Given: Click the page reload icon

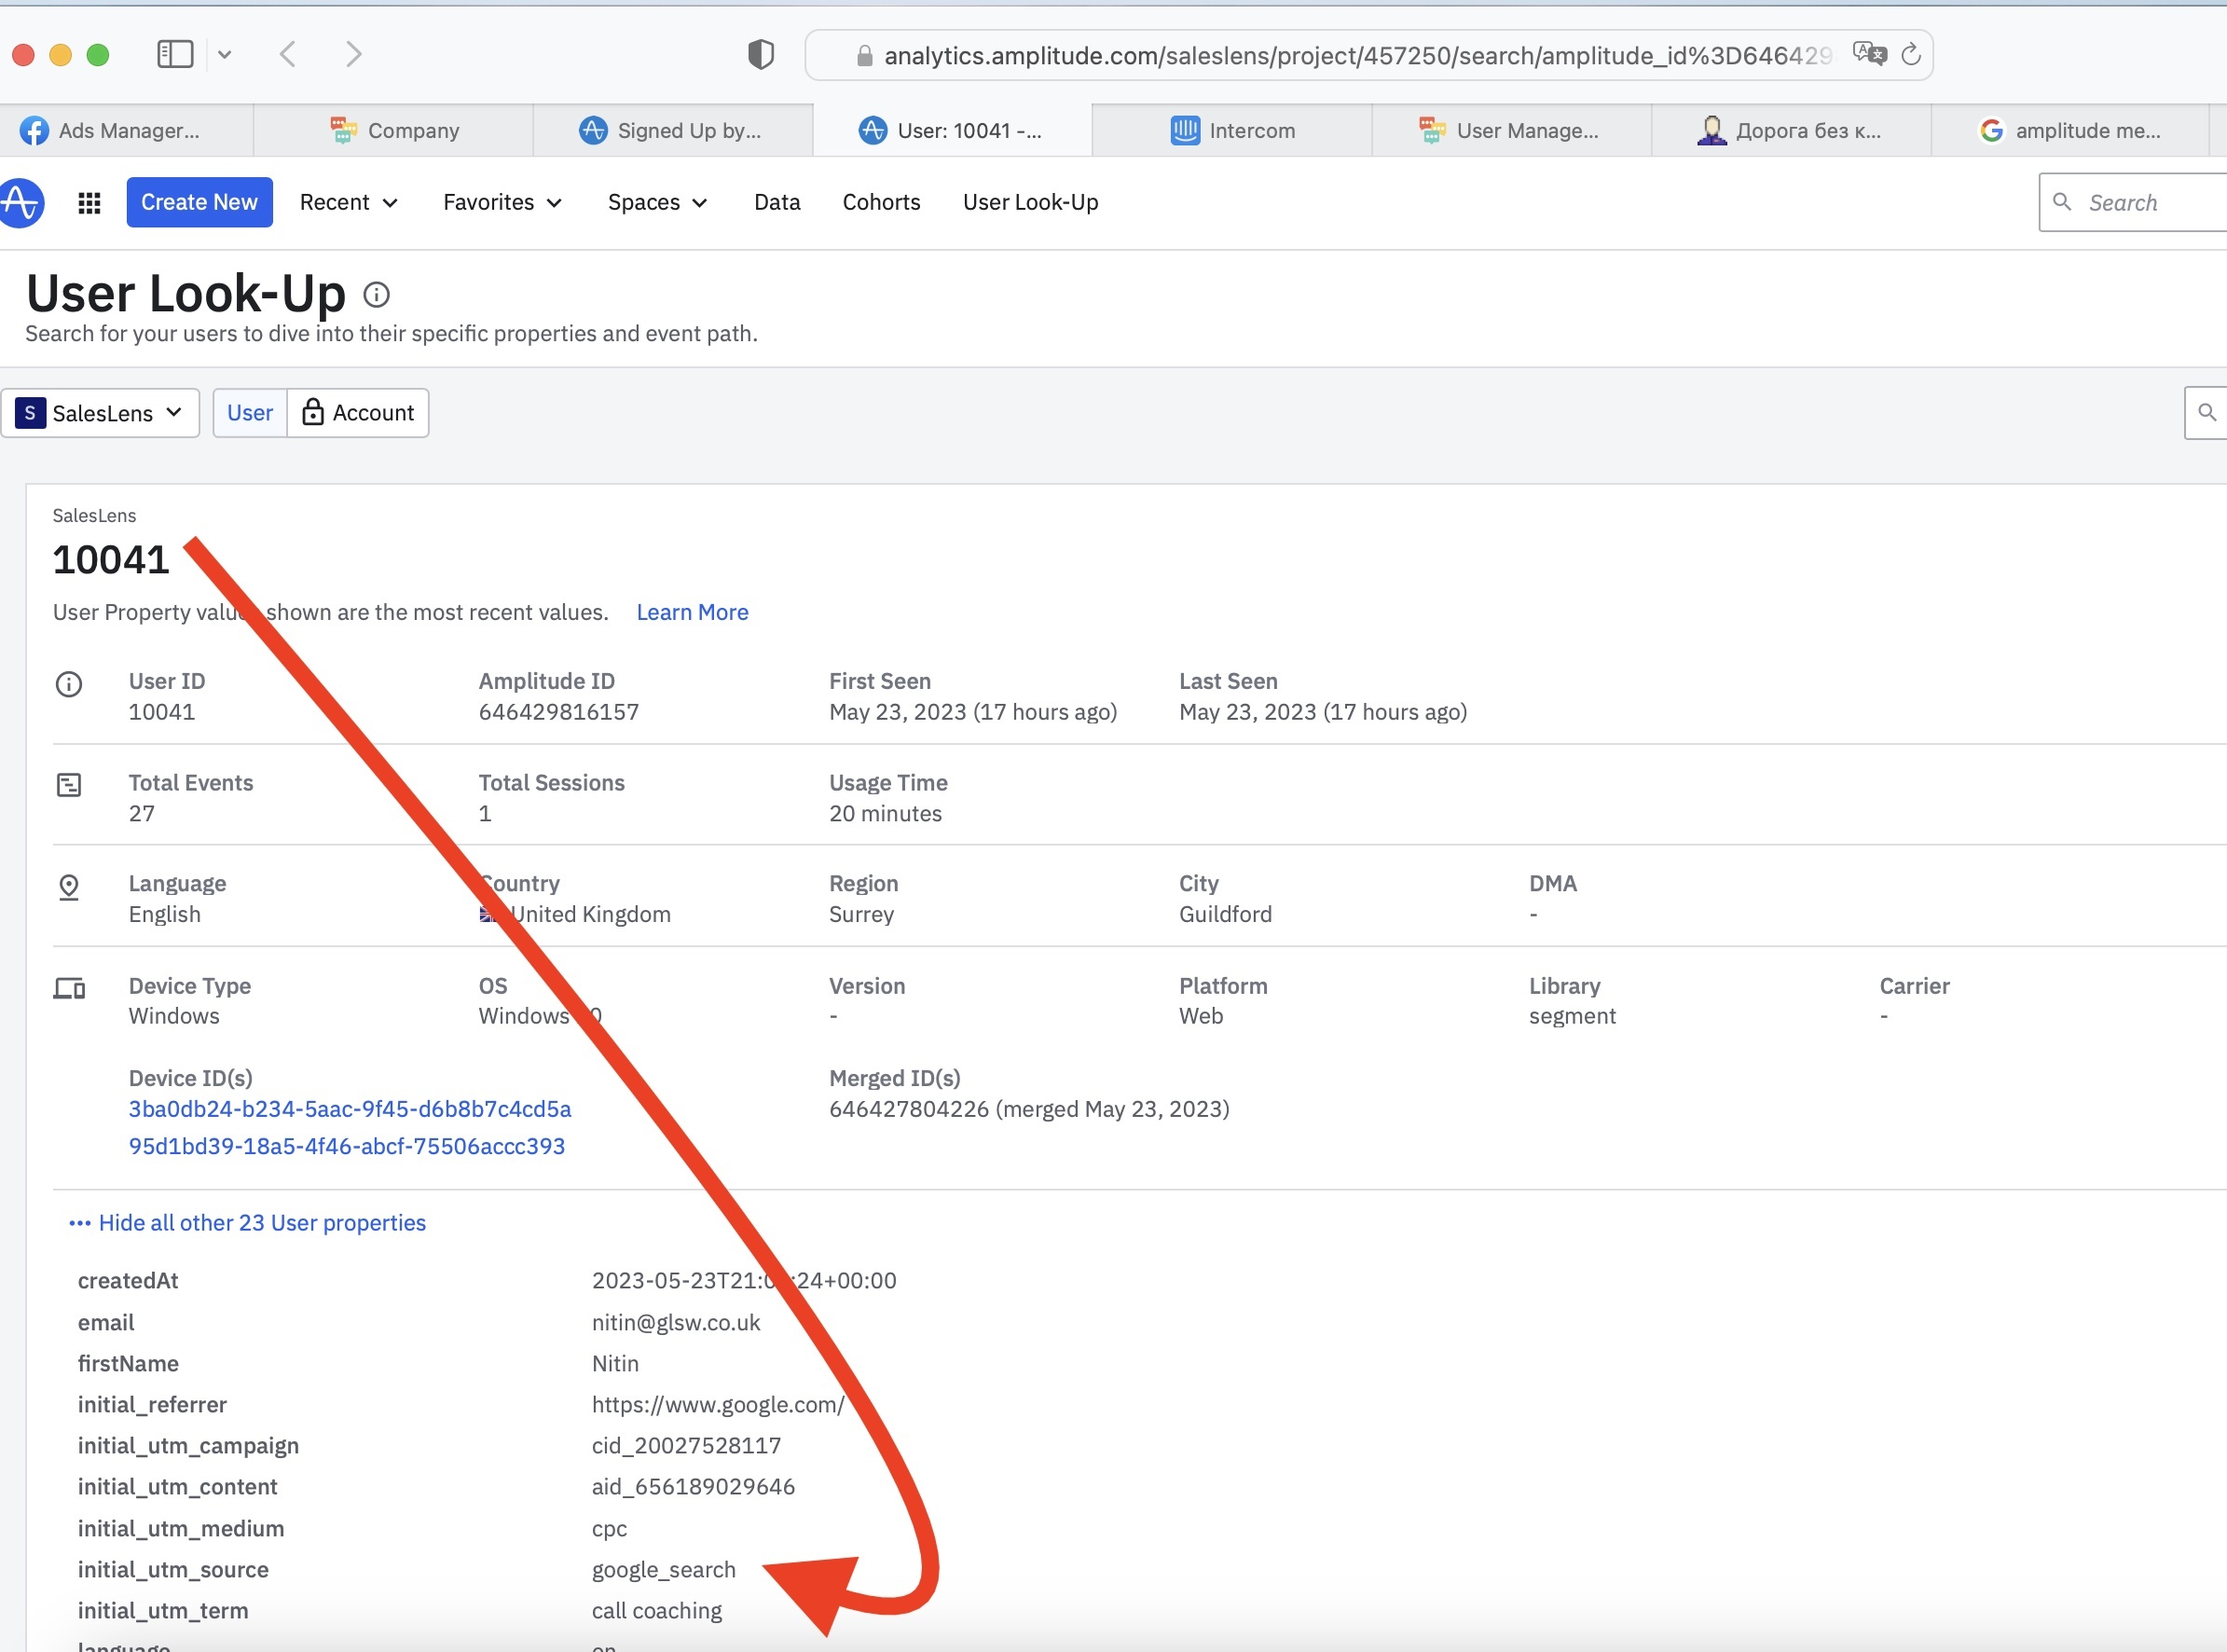Looking at the screenshot, I should tap(1910, 54).
